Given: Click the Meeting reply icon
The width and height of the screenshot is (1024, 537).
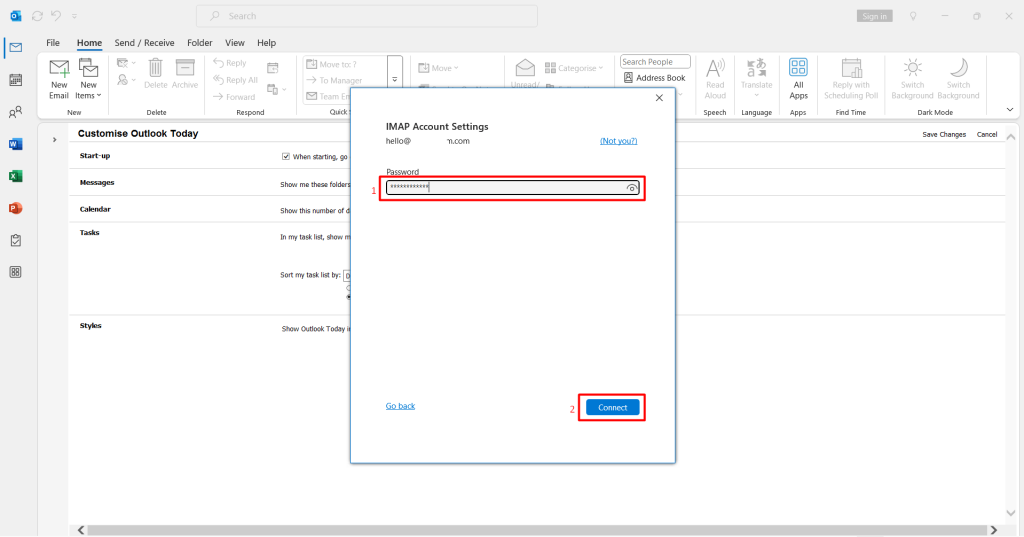Looking at the screenshot, I should coord(272,67).
